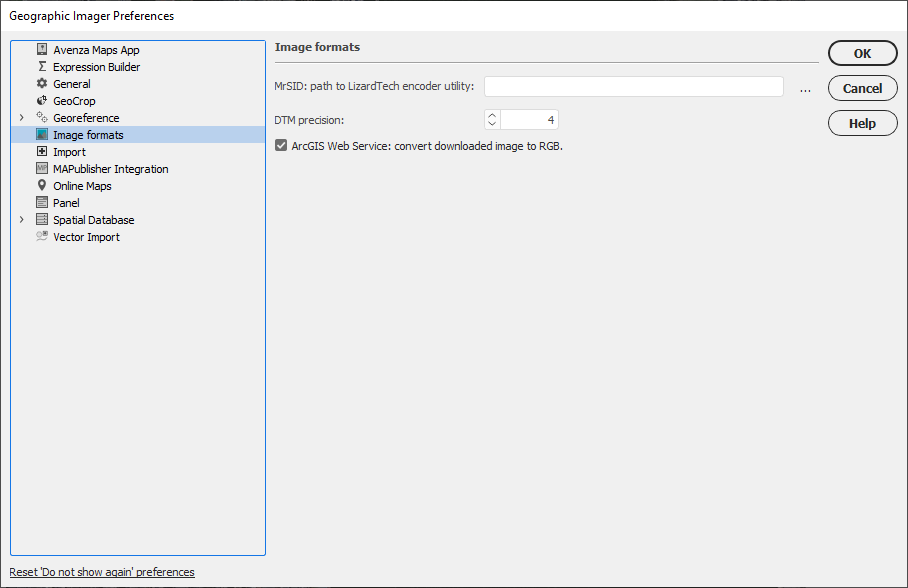
Task: Select the Vector Import icon
Action: pyautogui.click(x=41, y=236)
